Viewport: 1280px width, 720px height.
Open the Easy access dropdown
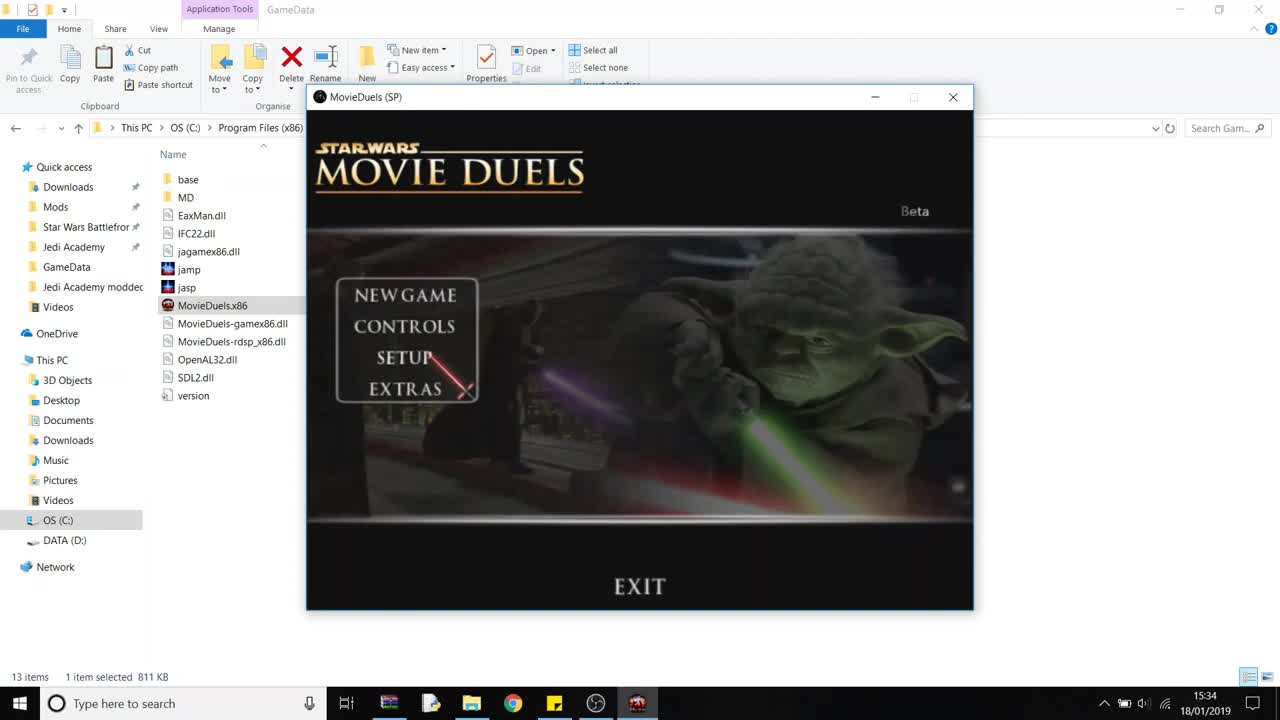click(x=422, y=67)
